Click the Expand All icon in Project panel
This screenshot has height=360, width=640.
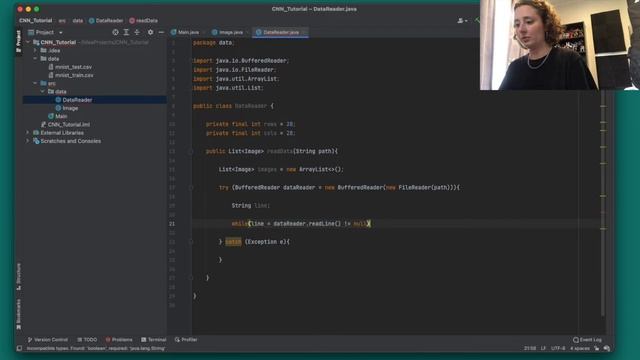(x=126, y=32)
